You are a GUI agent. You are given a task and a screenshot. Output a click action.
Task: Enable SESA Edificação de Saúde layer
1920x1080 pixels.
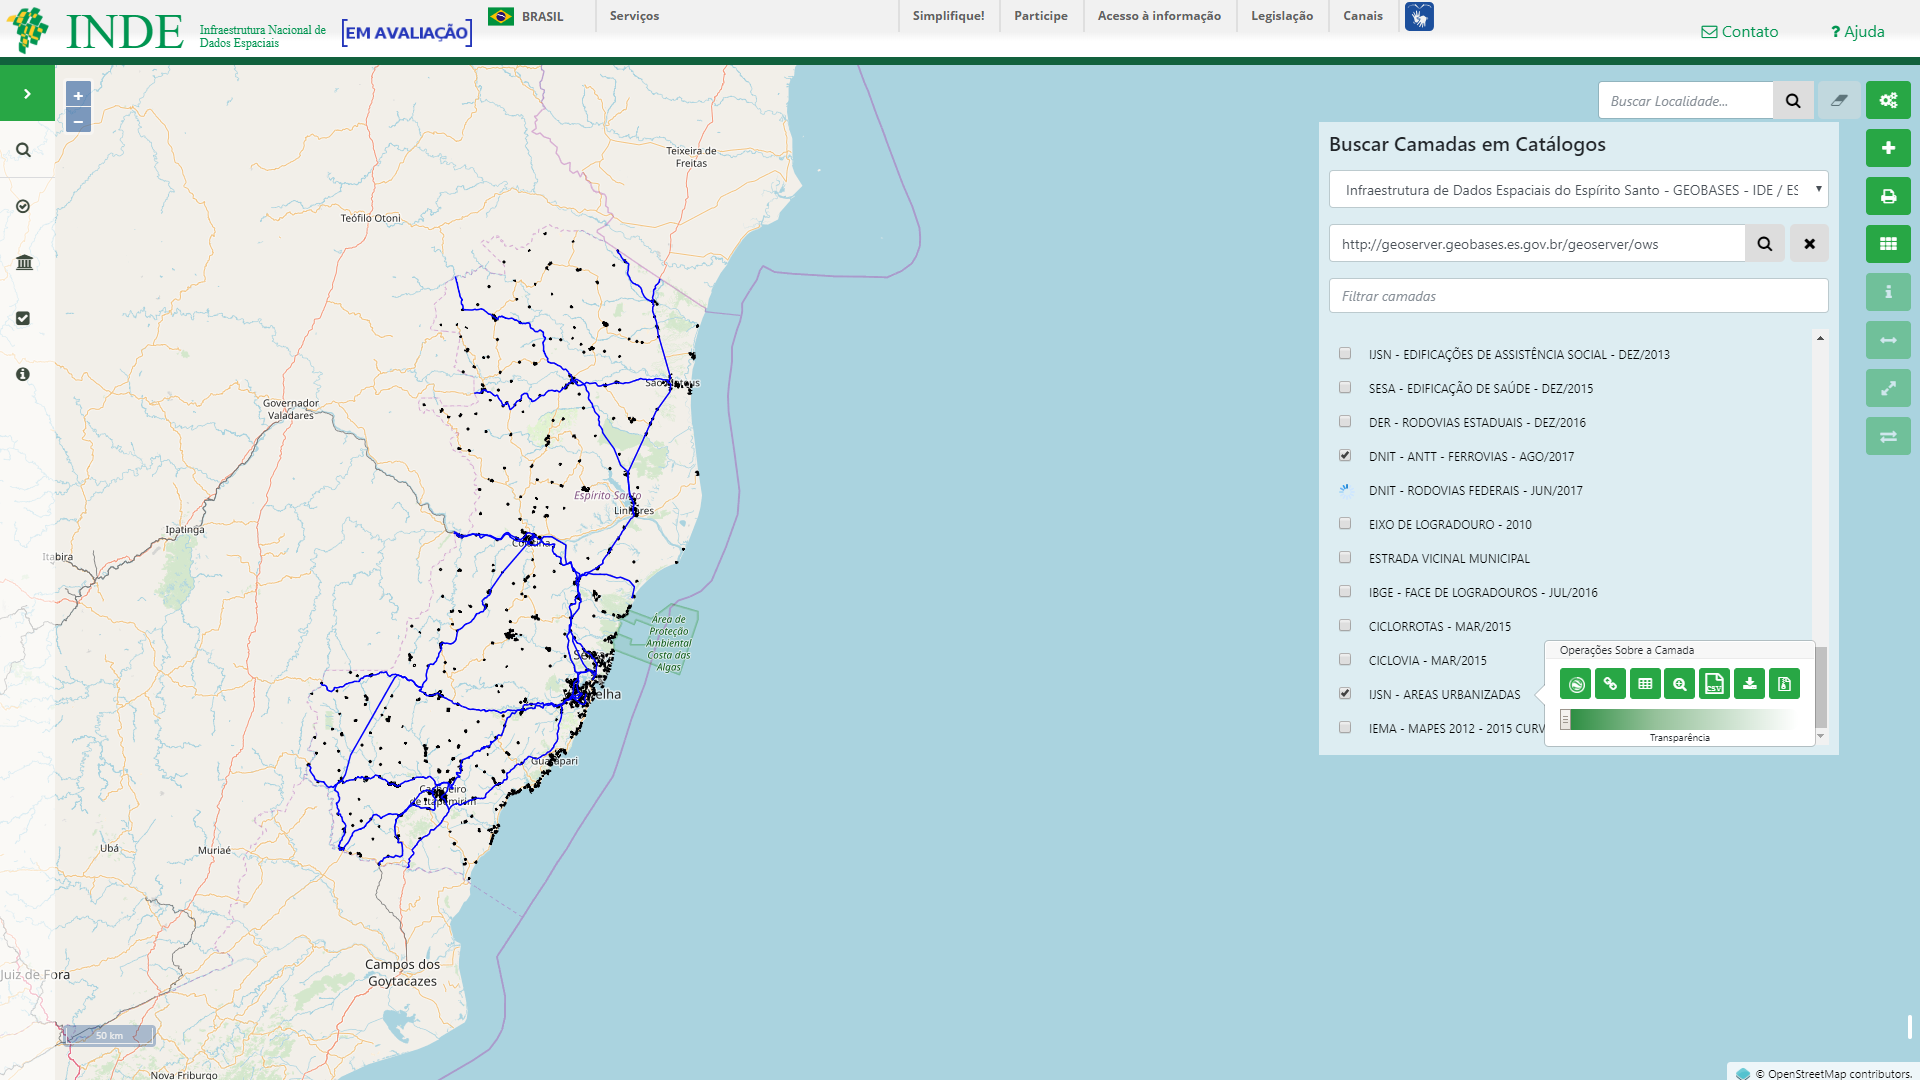tap(1345, 388)
